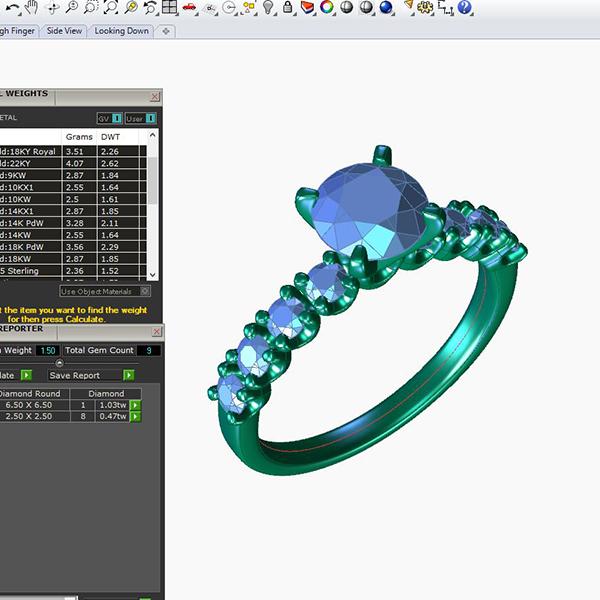Choose the Zoom Dynamic magnifier
The image size is (600, 600).
(x=72, y=7)
